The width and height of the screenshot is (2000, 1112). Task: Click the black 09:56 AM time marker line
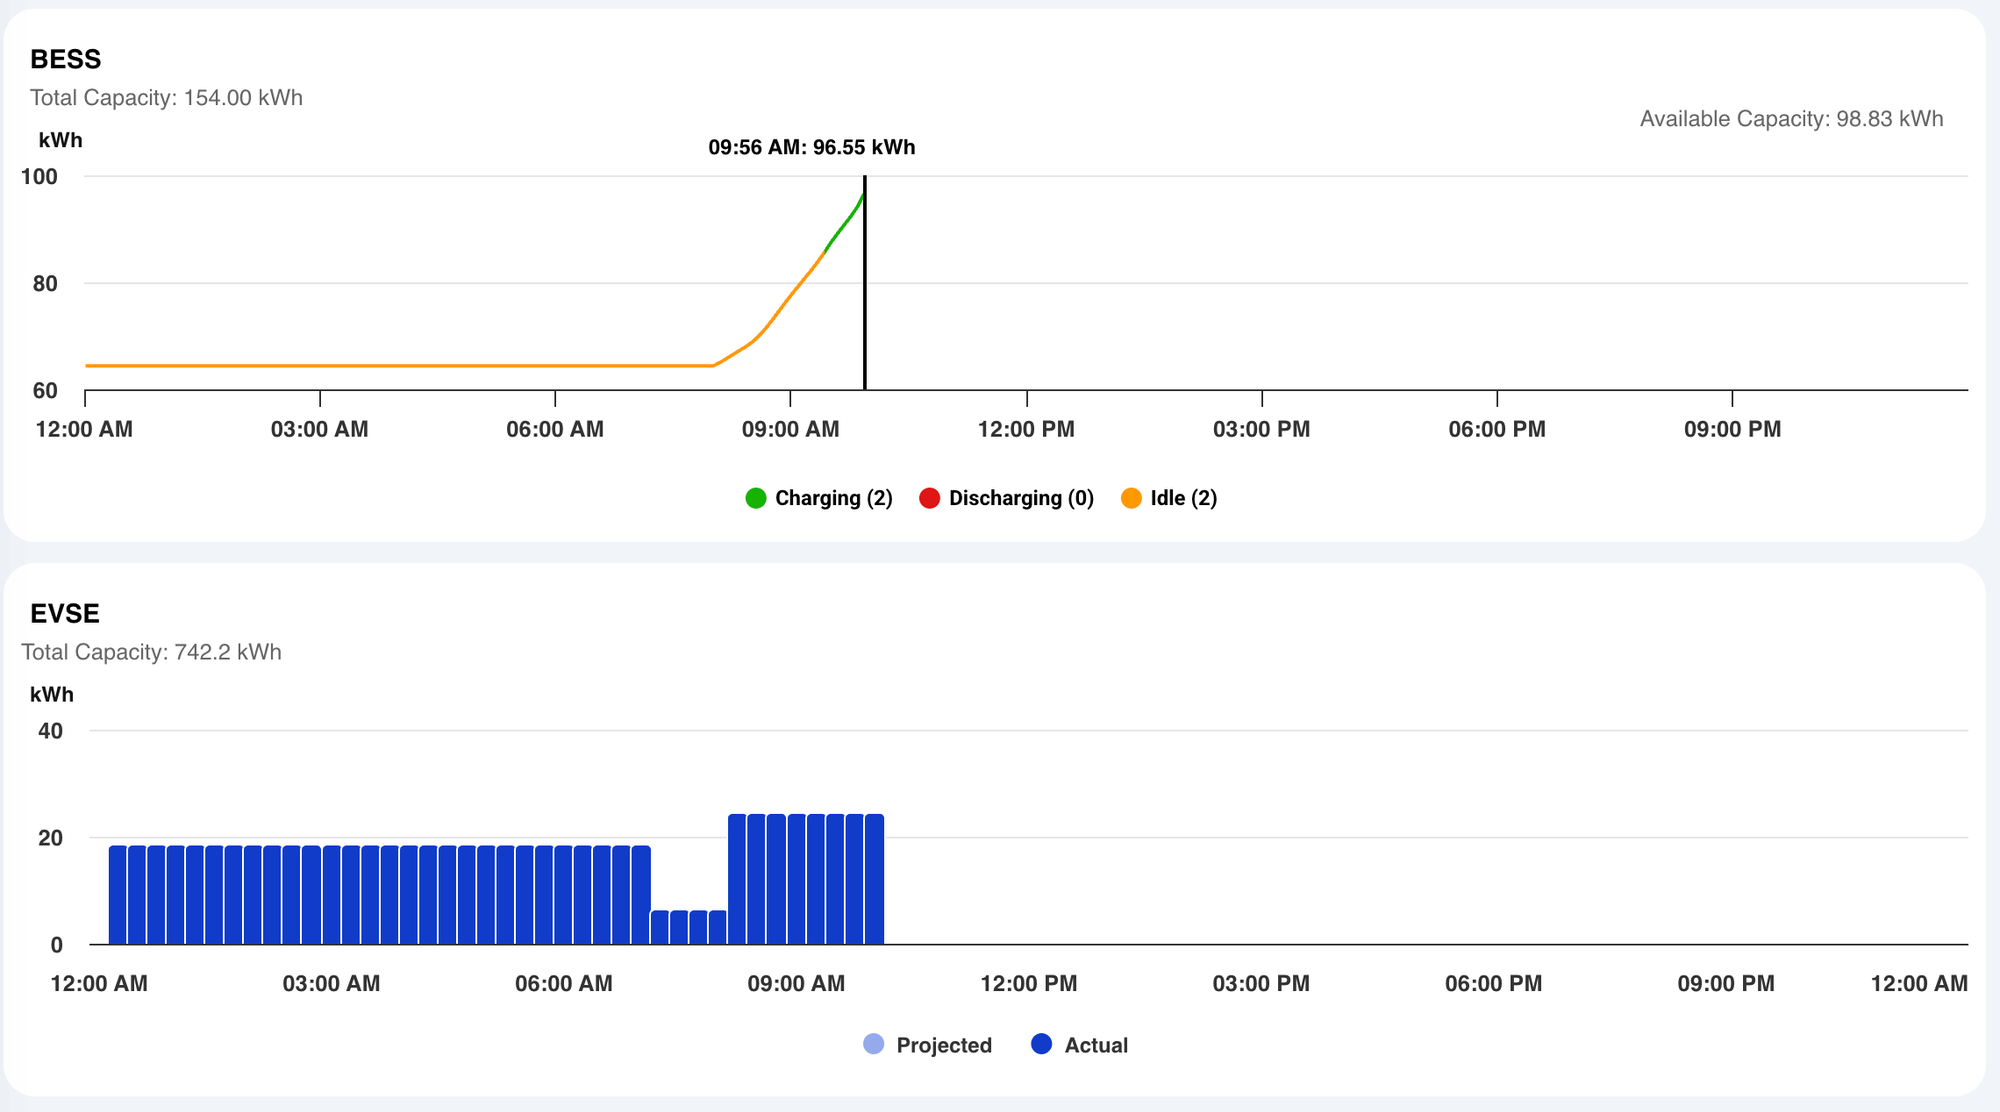(x=865, y=300)
